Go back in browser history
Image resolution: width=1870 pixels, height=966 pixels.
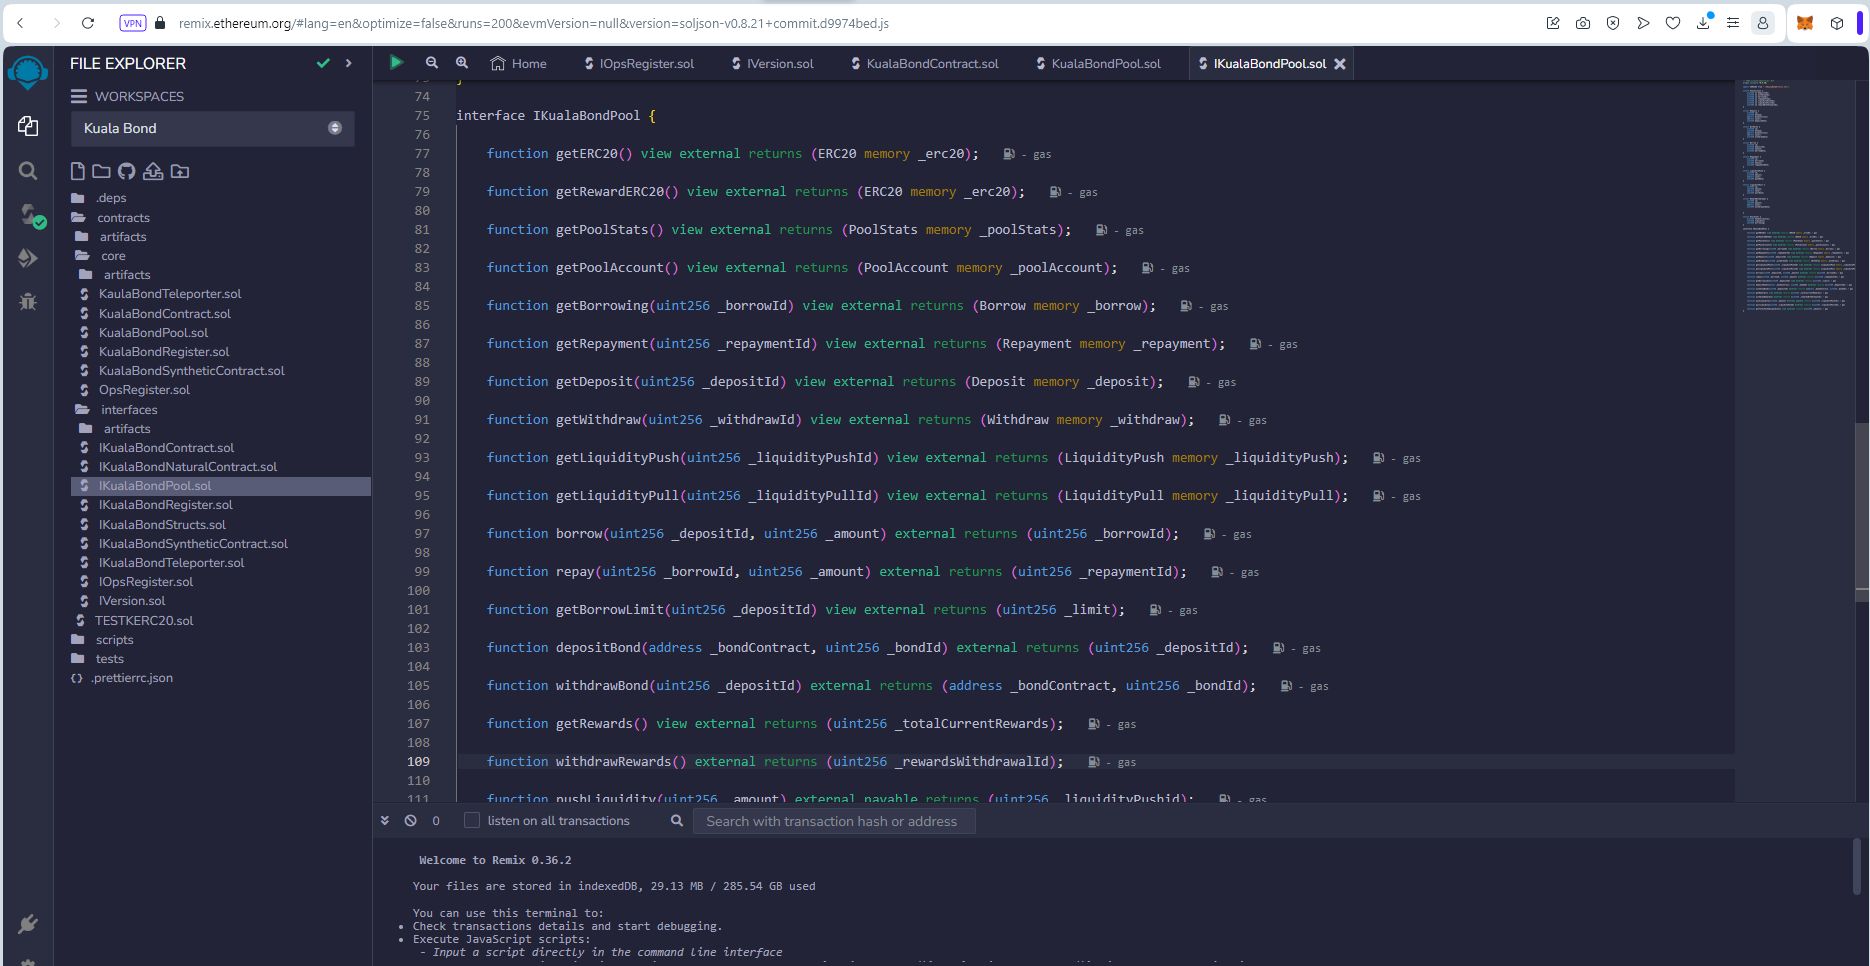click(x=21, y=22)
